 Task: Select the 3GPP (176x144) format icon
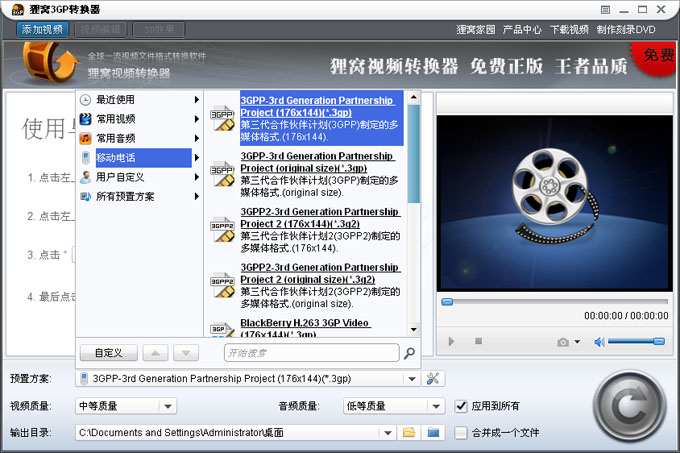point(222,118)
